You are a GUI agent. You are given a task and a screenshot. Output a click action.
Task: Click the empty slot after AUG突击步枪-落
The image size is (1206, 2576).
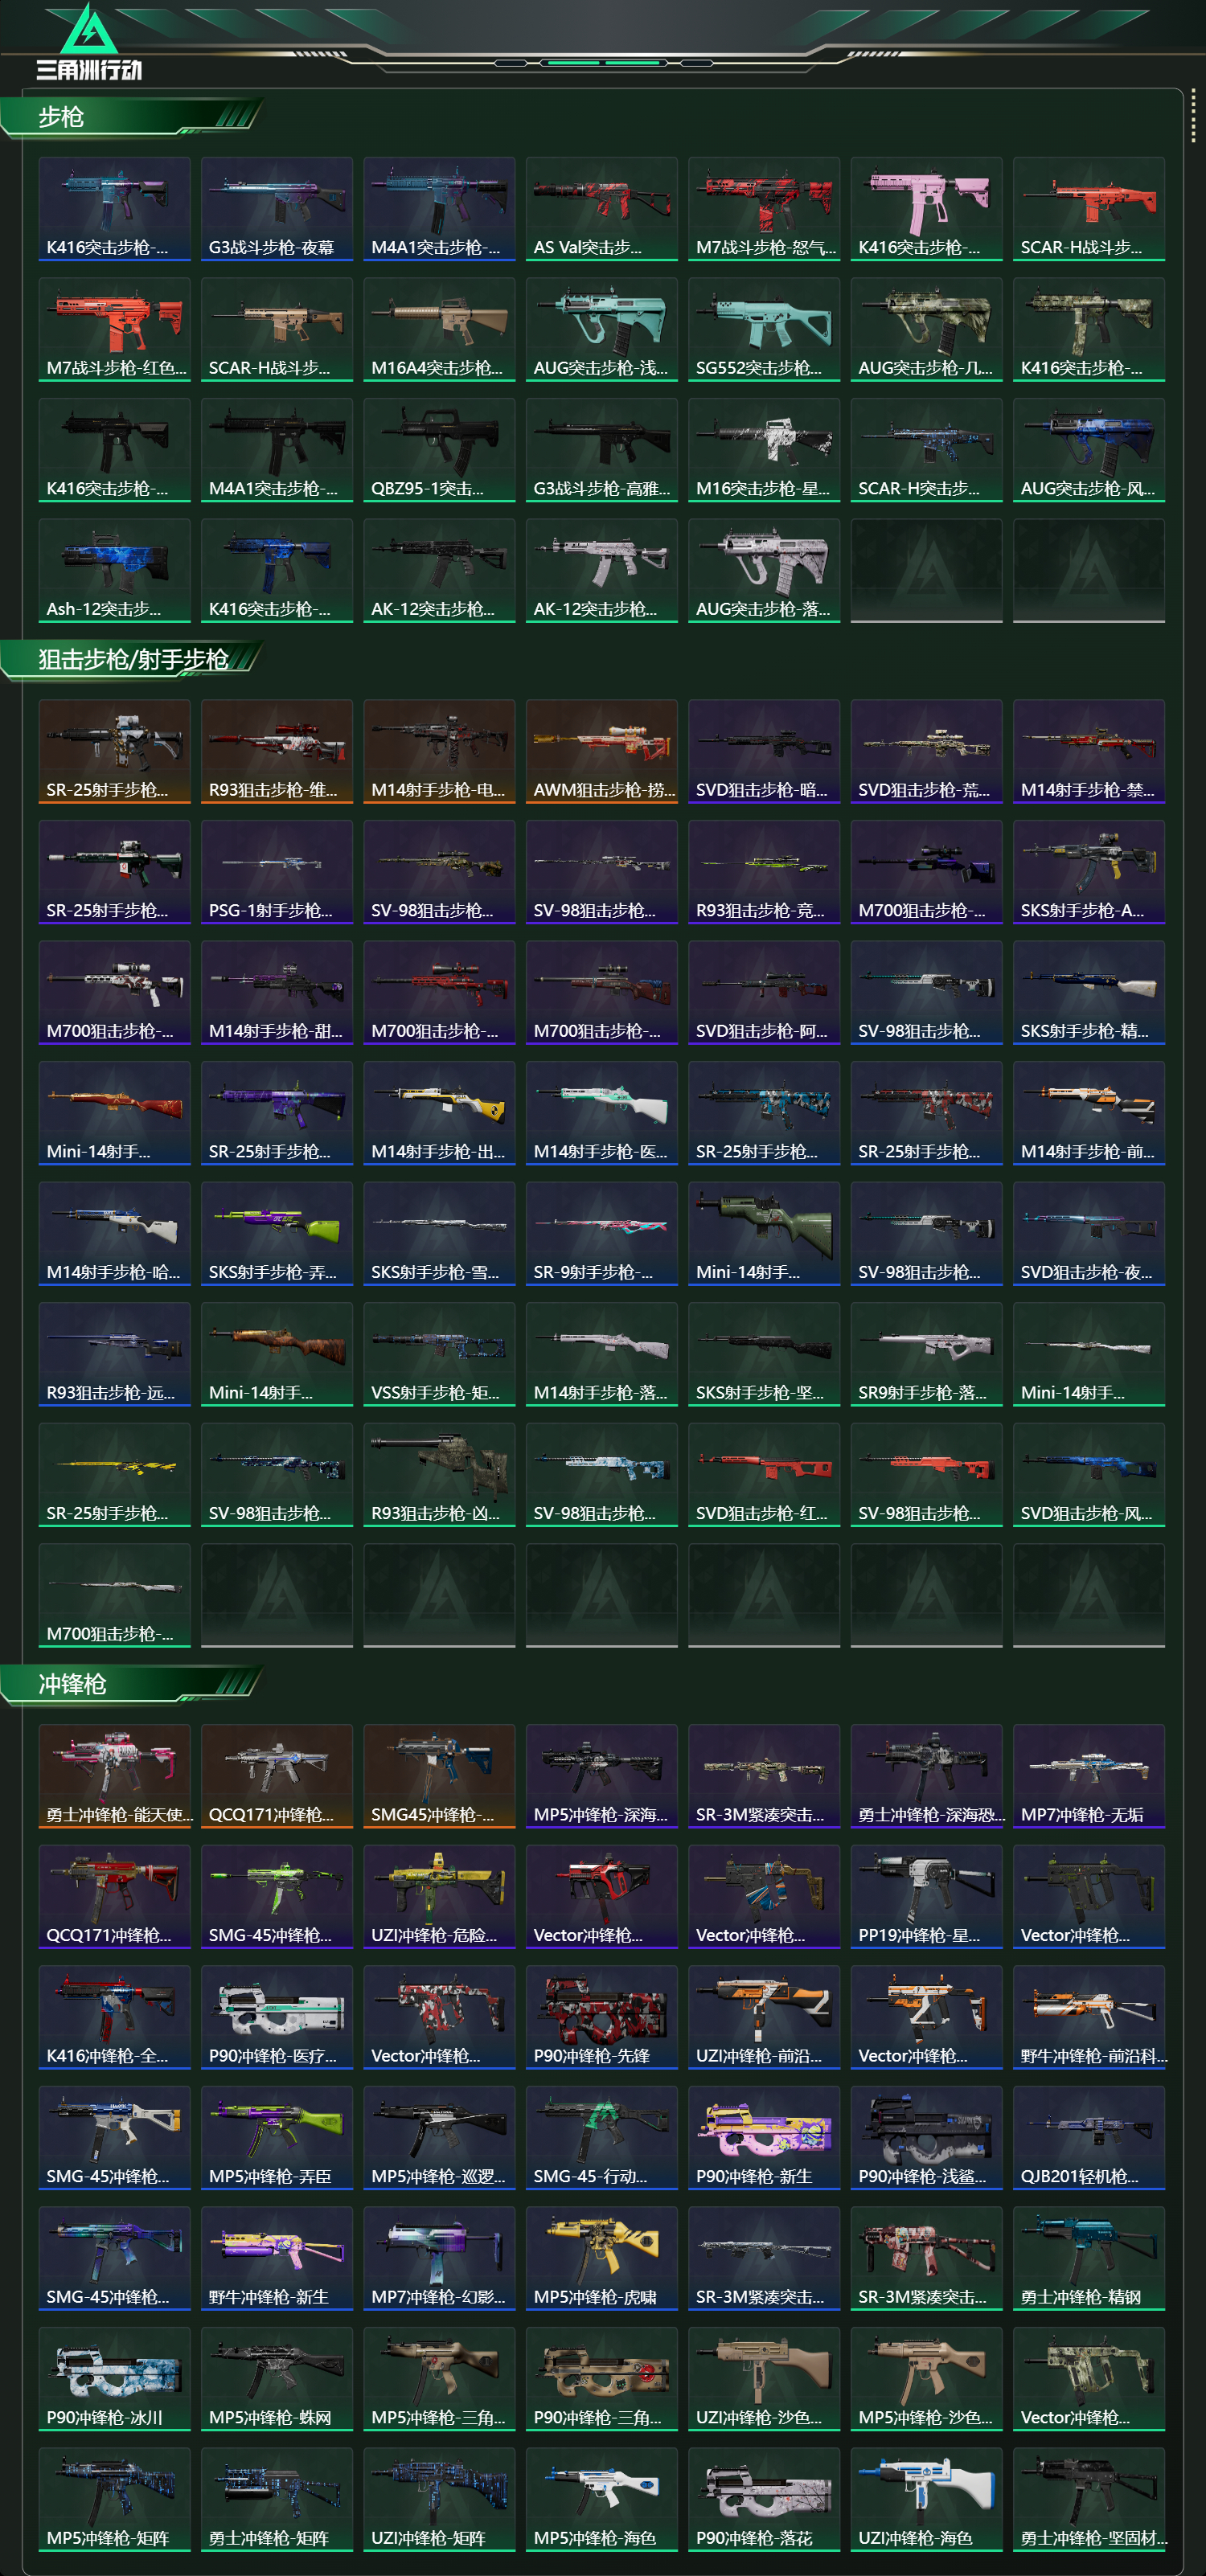coord(926,570)
